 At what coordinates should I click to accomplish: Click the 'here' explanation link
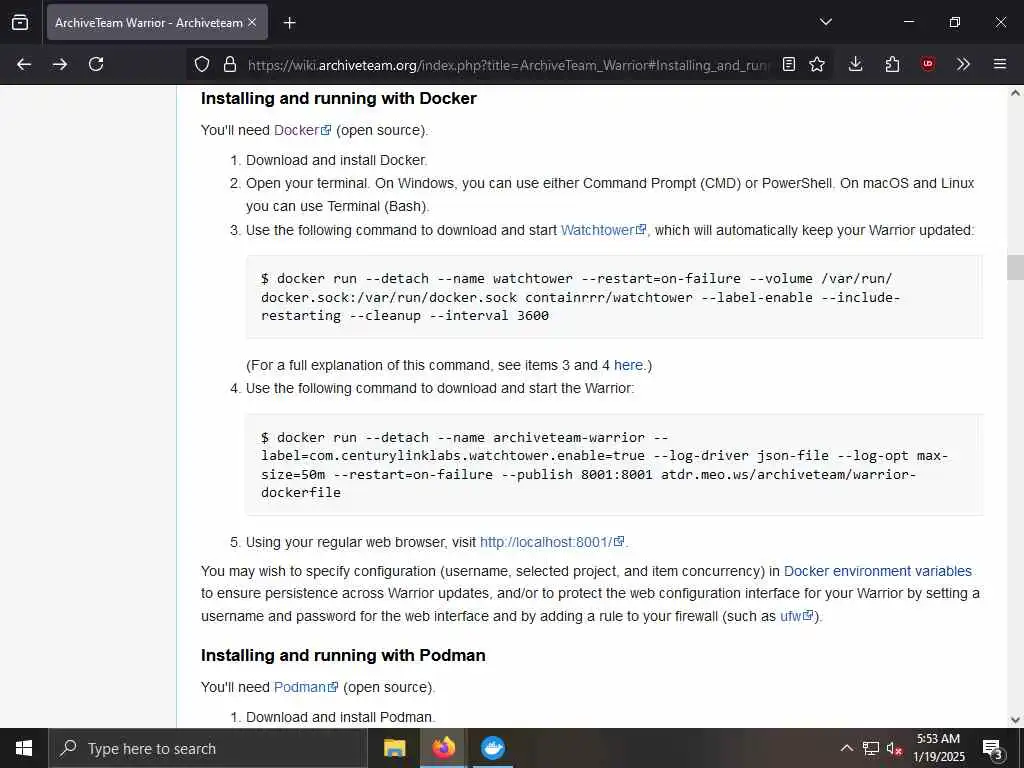click(x=628, y=365)
